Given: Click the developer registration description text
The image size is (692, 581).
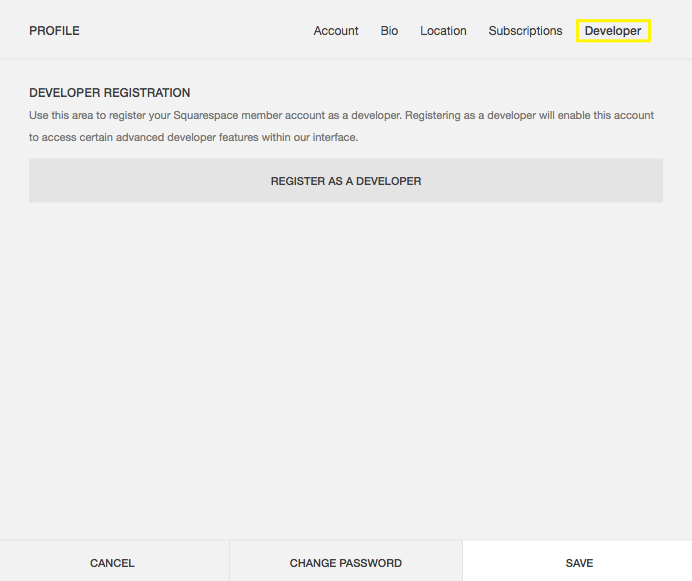Looking at the screenshot, I should coord(341,126).
